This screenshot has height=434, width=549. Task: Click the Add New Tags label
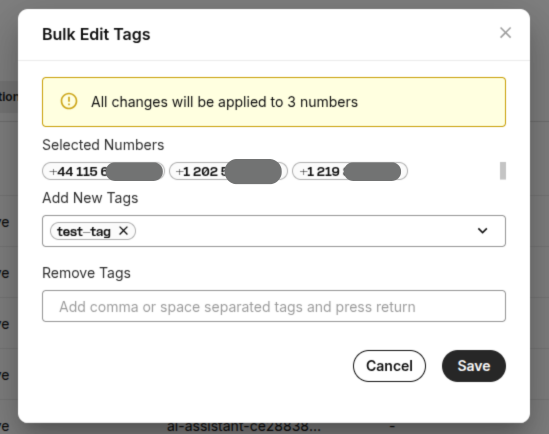(x=90, y=198)
